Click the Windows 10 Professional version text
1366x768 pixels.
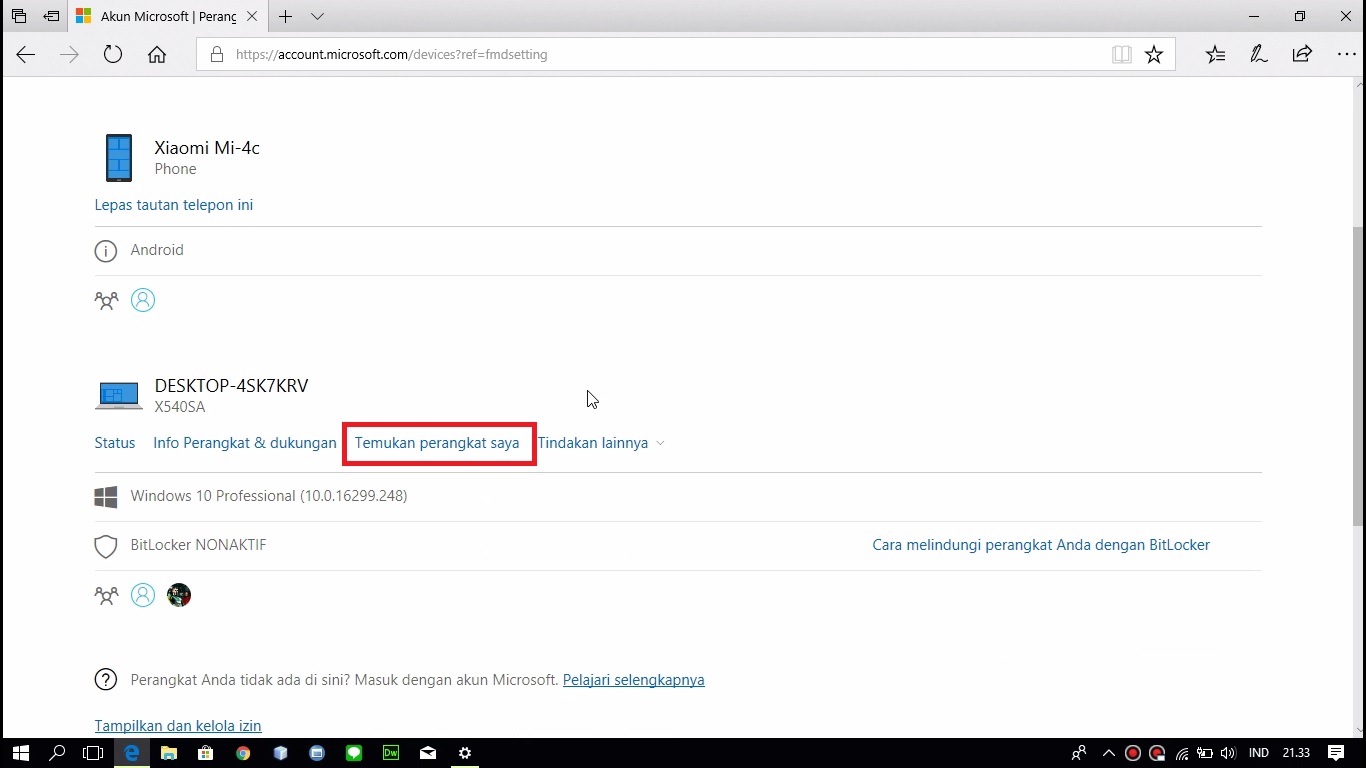(x=269, y=496)
